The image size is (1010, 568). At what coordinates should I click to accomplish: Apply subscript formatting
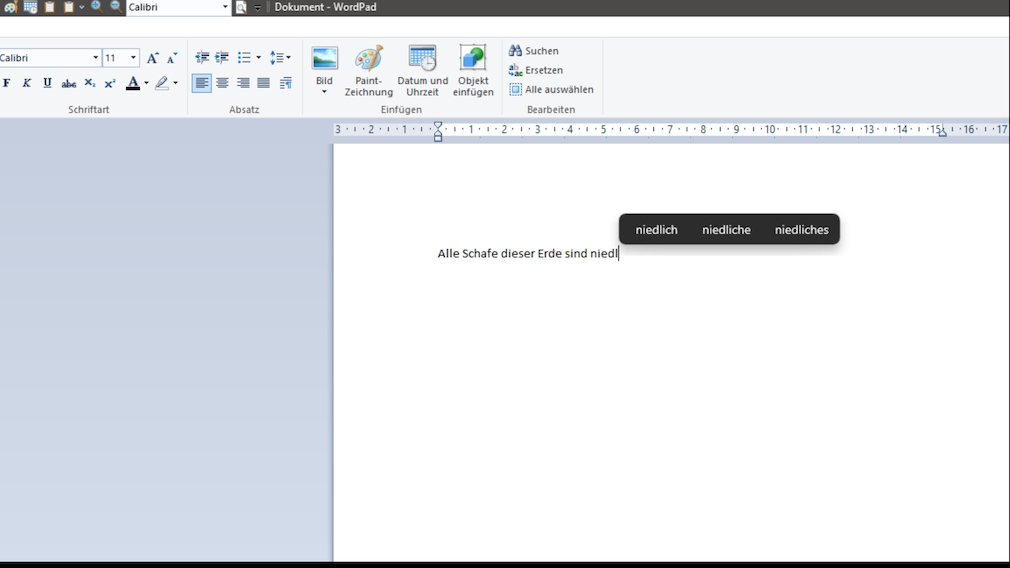(90, 83)
